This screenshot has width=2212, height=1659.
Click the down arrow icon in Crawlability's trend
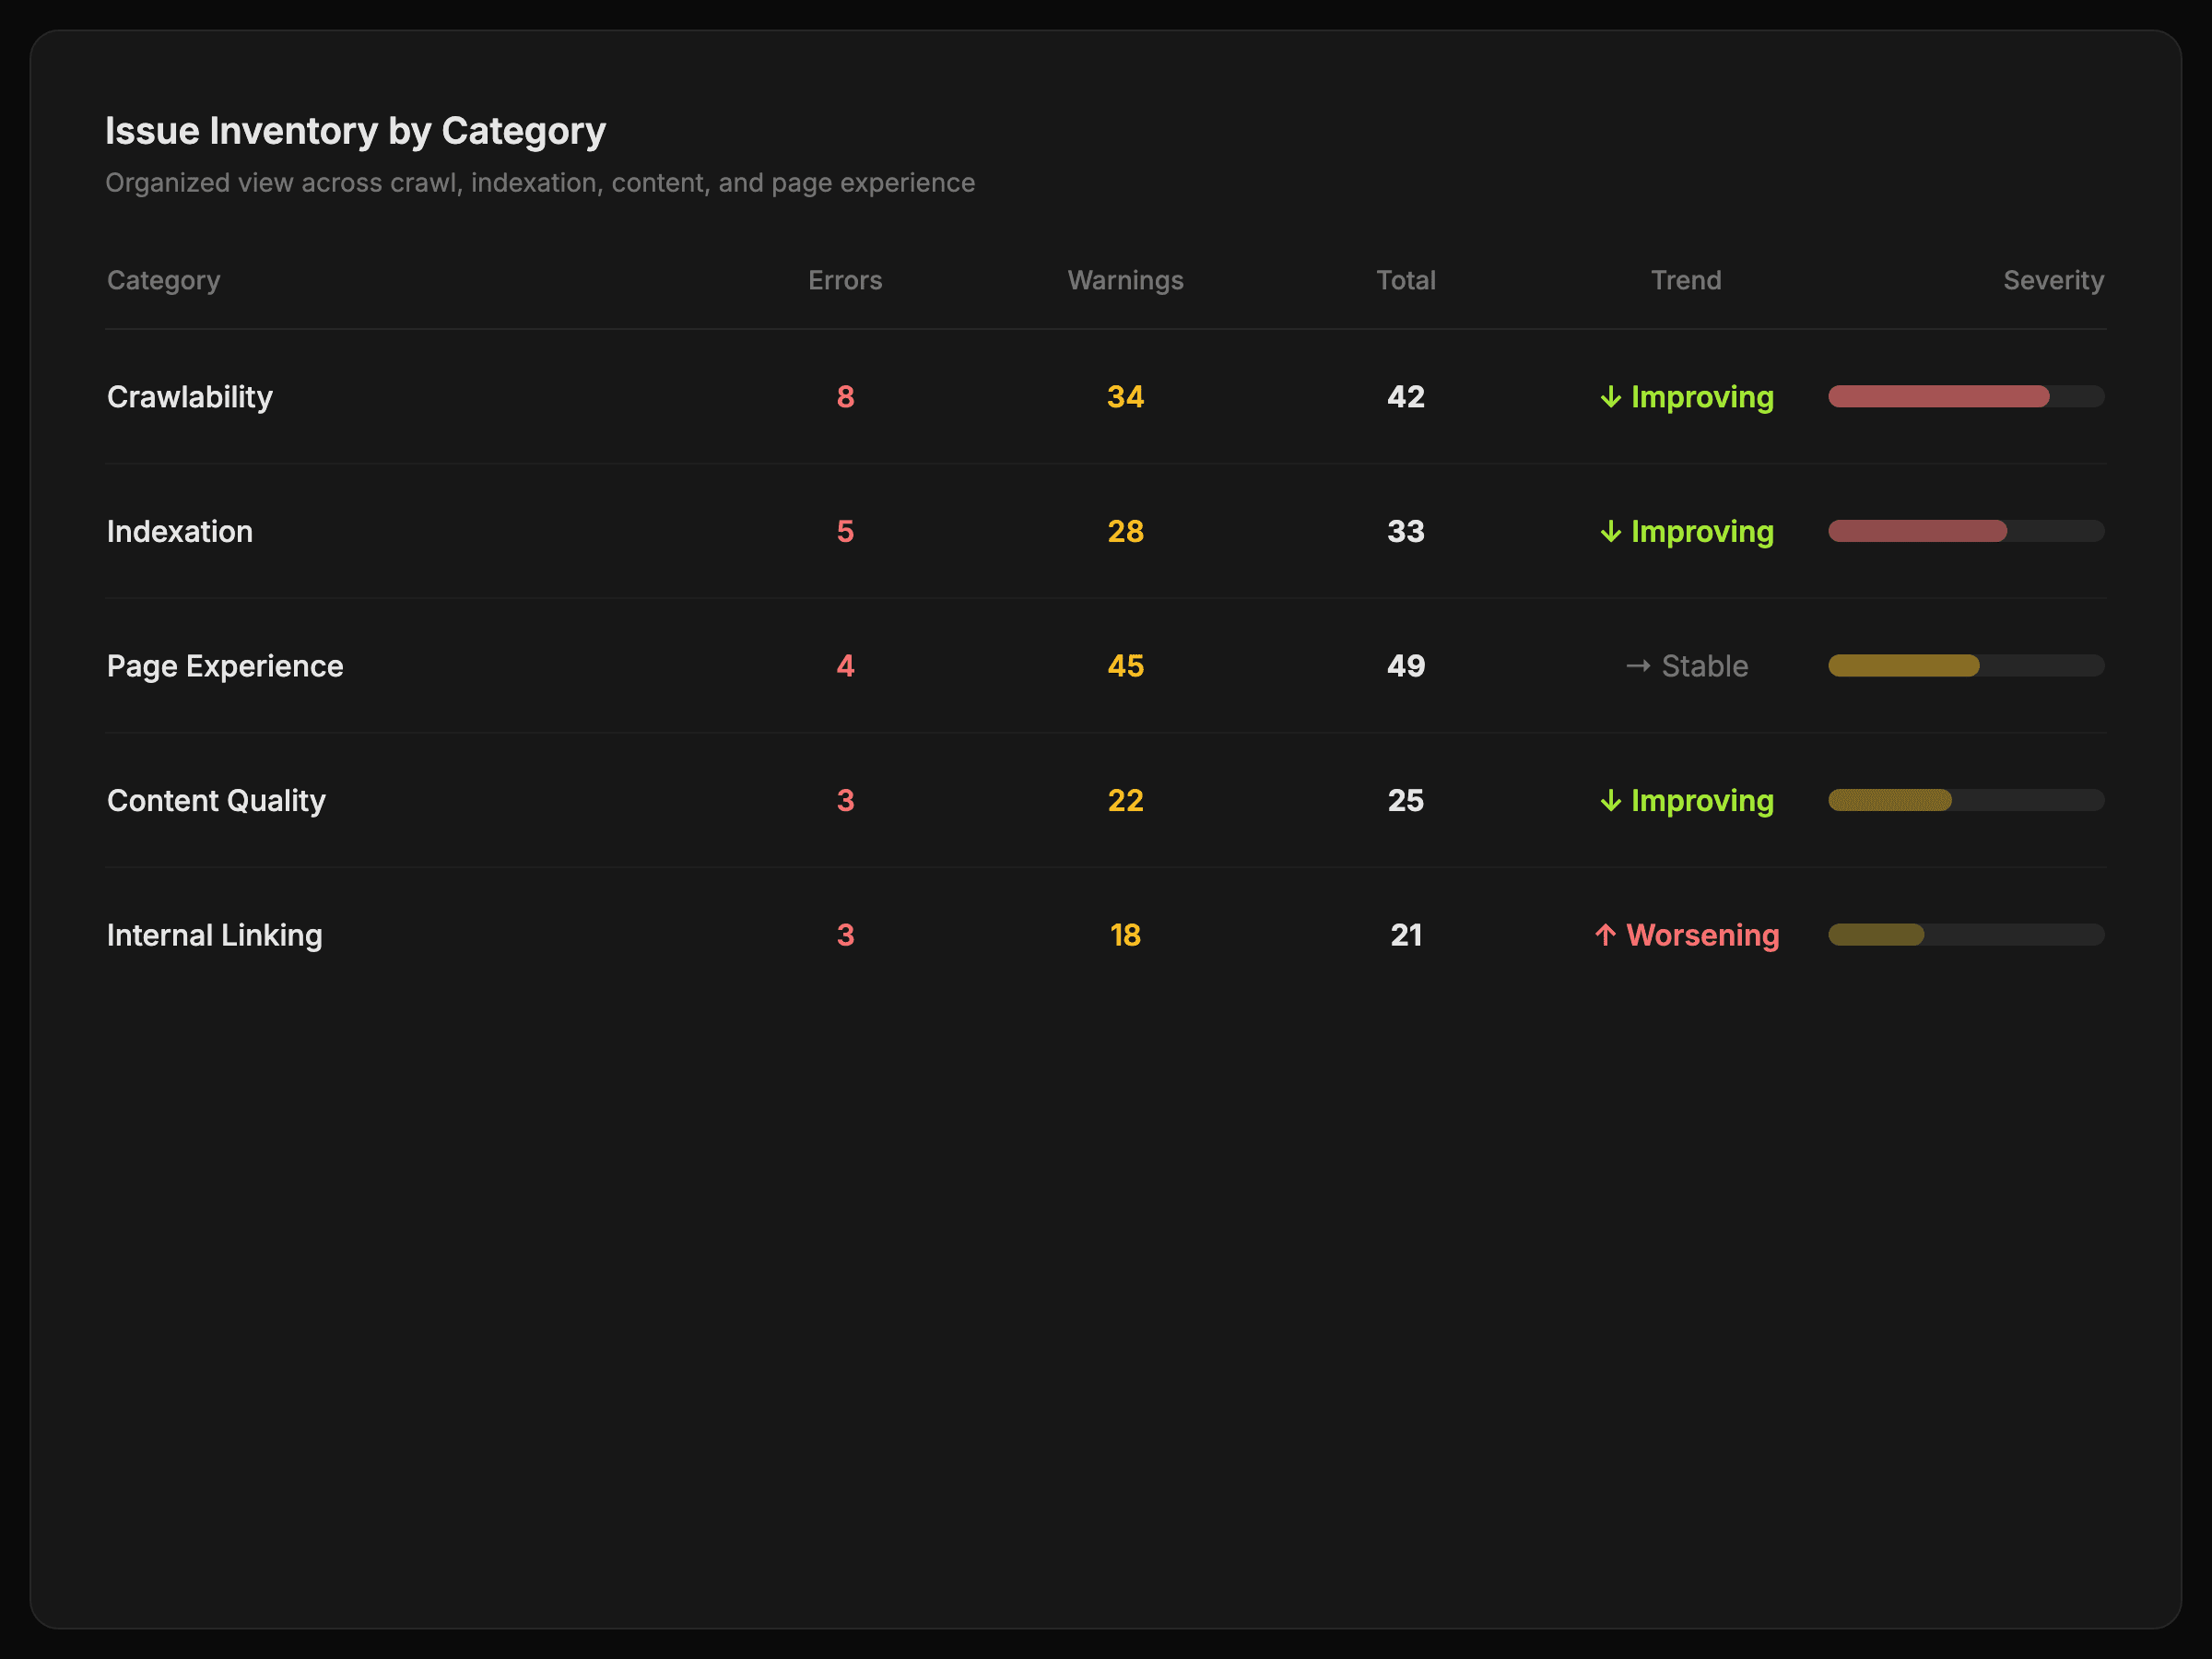pyautogui.click(x=1610, y=397)
